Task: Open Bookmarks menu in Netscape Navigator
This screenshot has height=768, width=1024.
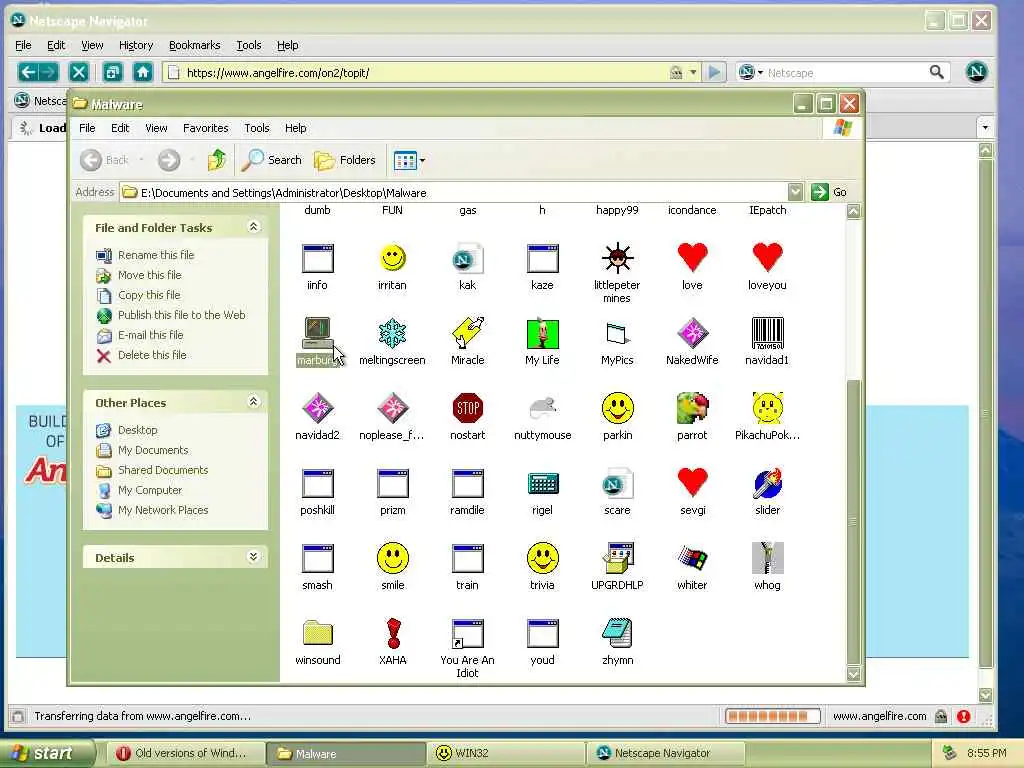Action: pos(195,45)
